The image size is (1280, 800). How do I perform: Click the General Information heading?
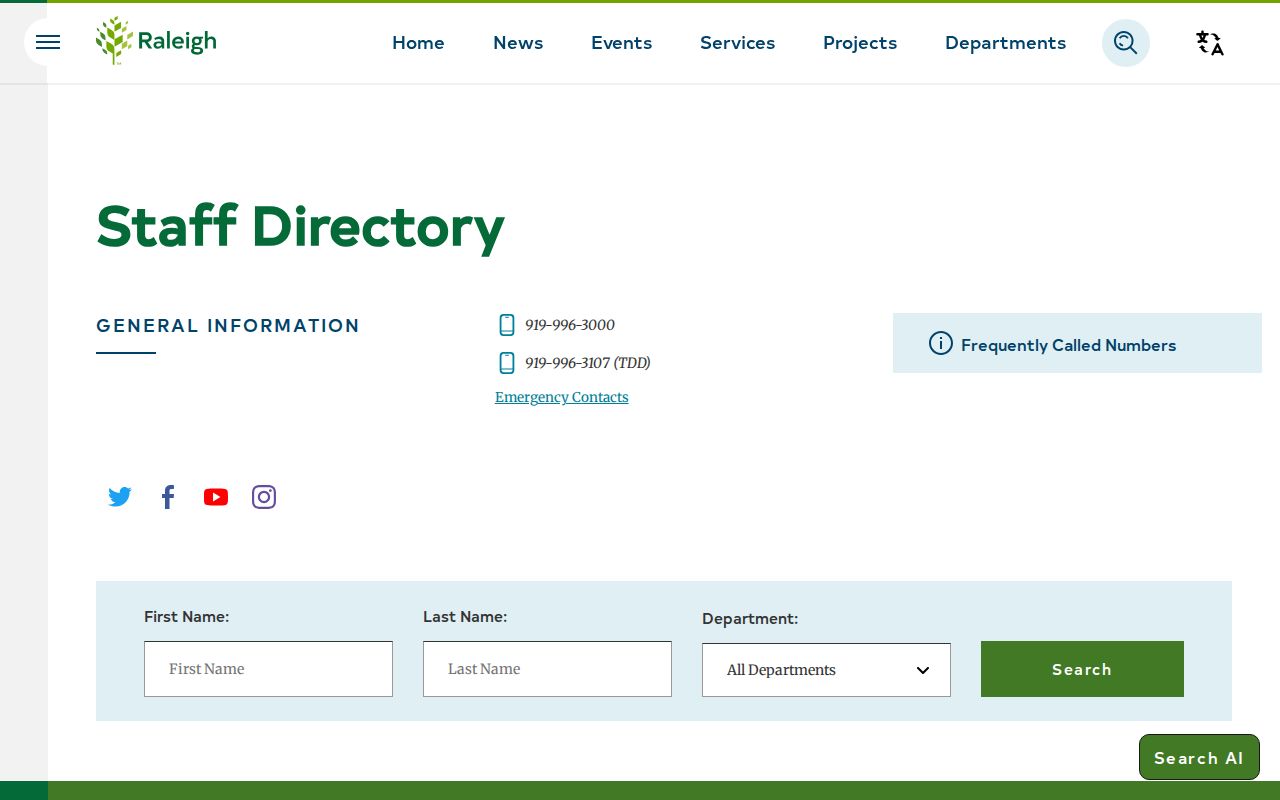(x=228, y=326)
